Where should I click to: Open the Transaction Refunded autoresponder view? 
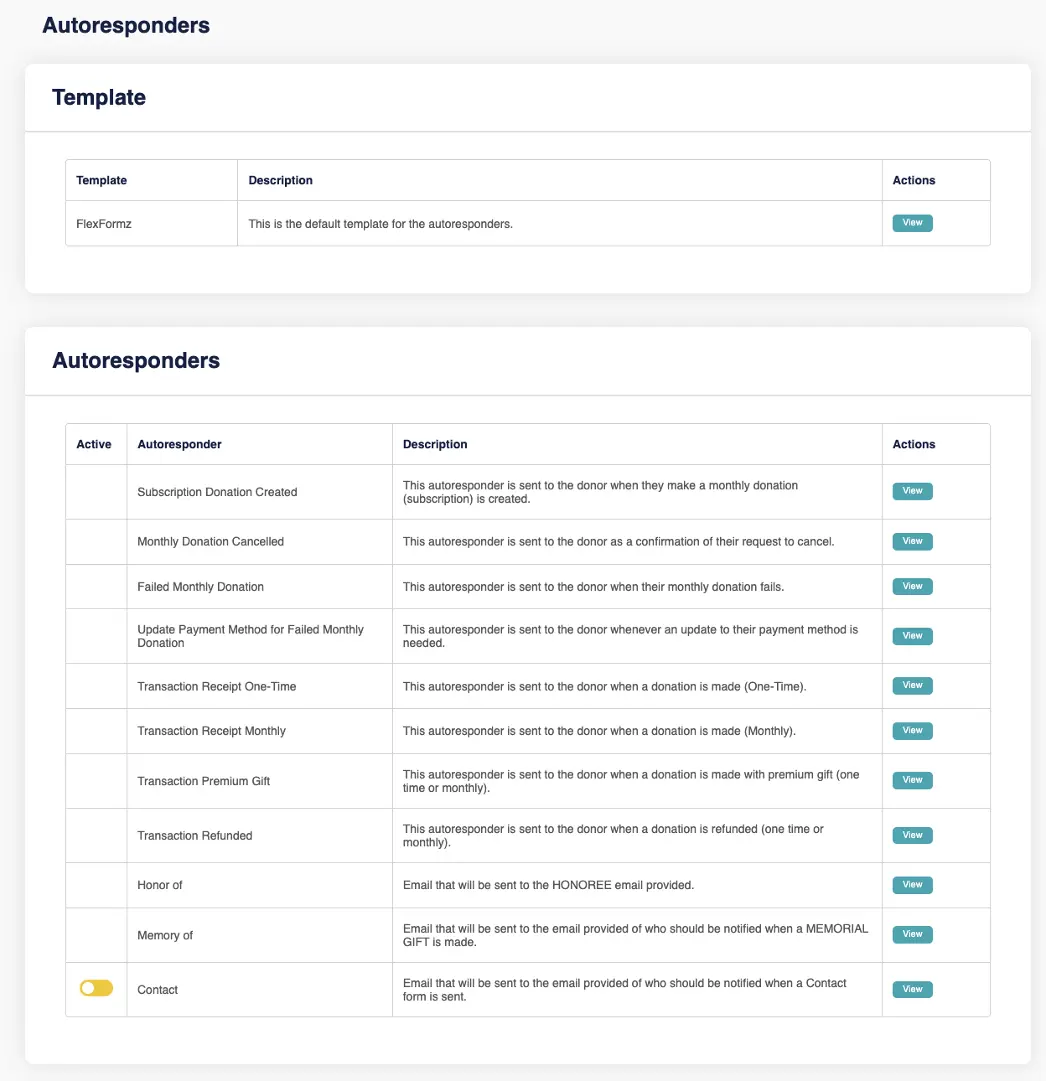point(912,835)
